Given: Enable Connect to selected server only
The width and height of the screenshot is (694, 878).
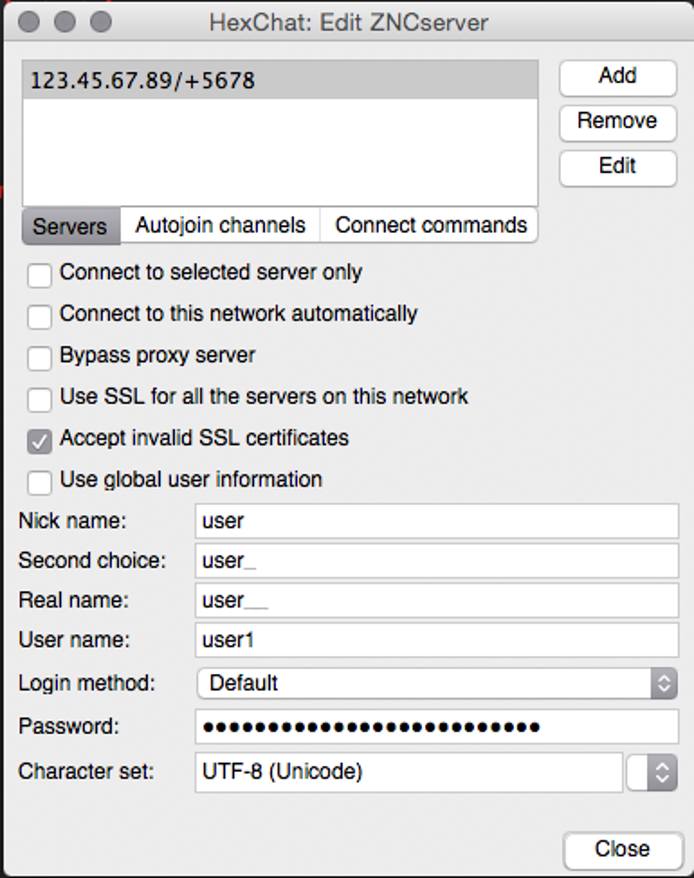Looking at the screenshot, I should pyautogui.click(x=40, y=275).
